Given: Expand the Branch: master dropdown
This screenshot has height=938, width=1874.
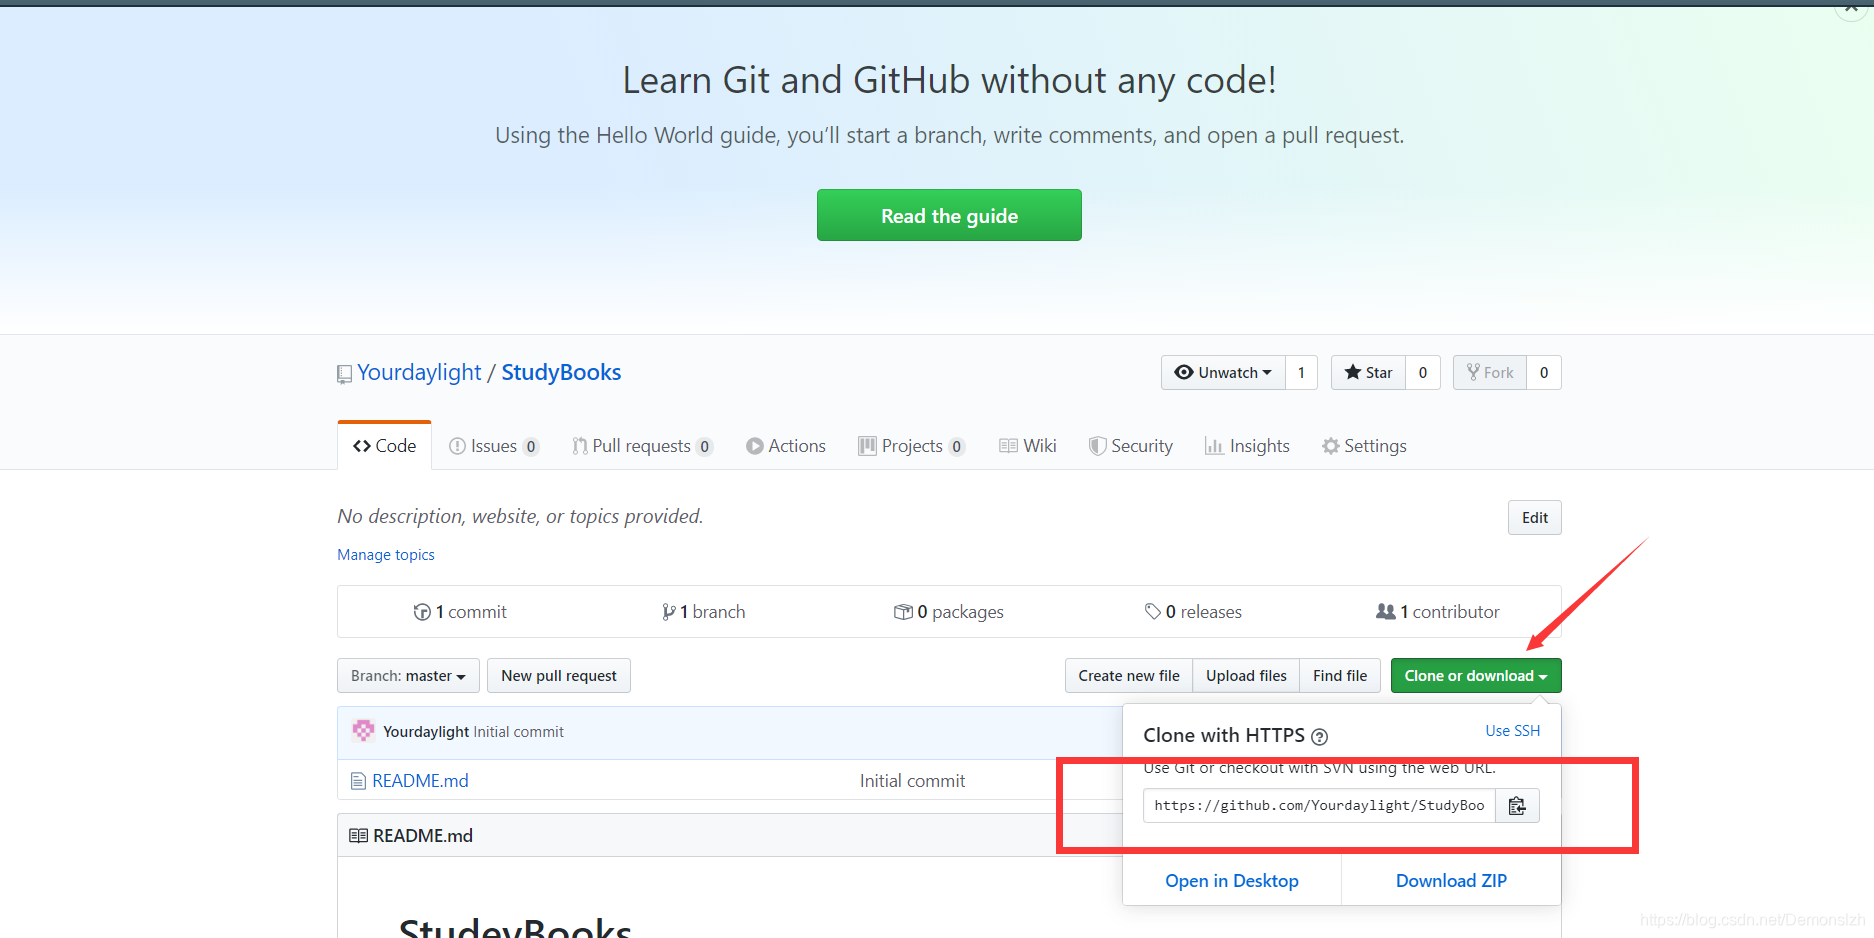Looking at the screenshot, I should click(x=408, y=675).
